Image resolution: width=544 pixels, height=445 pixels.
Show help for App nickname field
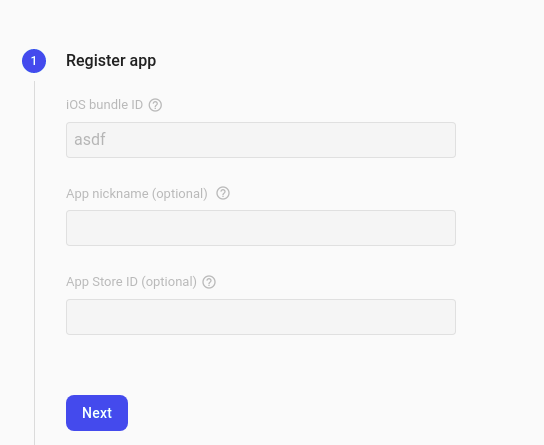223,193
